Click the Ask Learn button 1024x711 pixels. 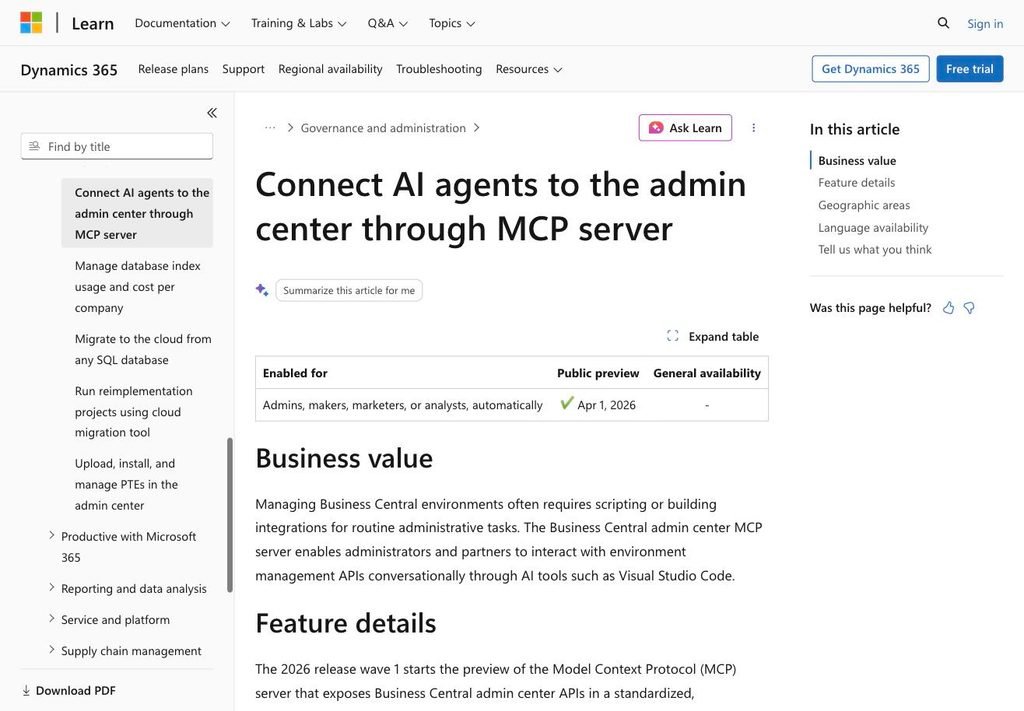(685, 128)
